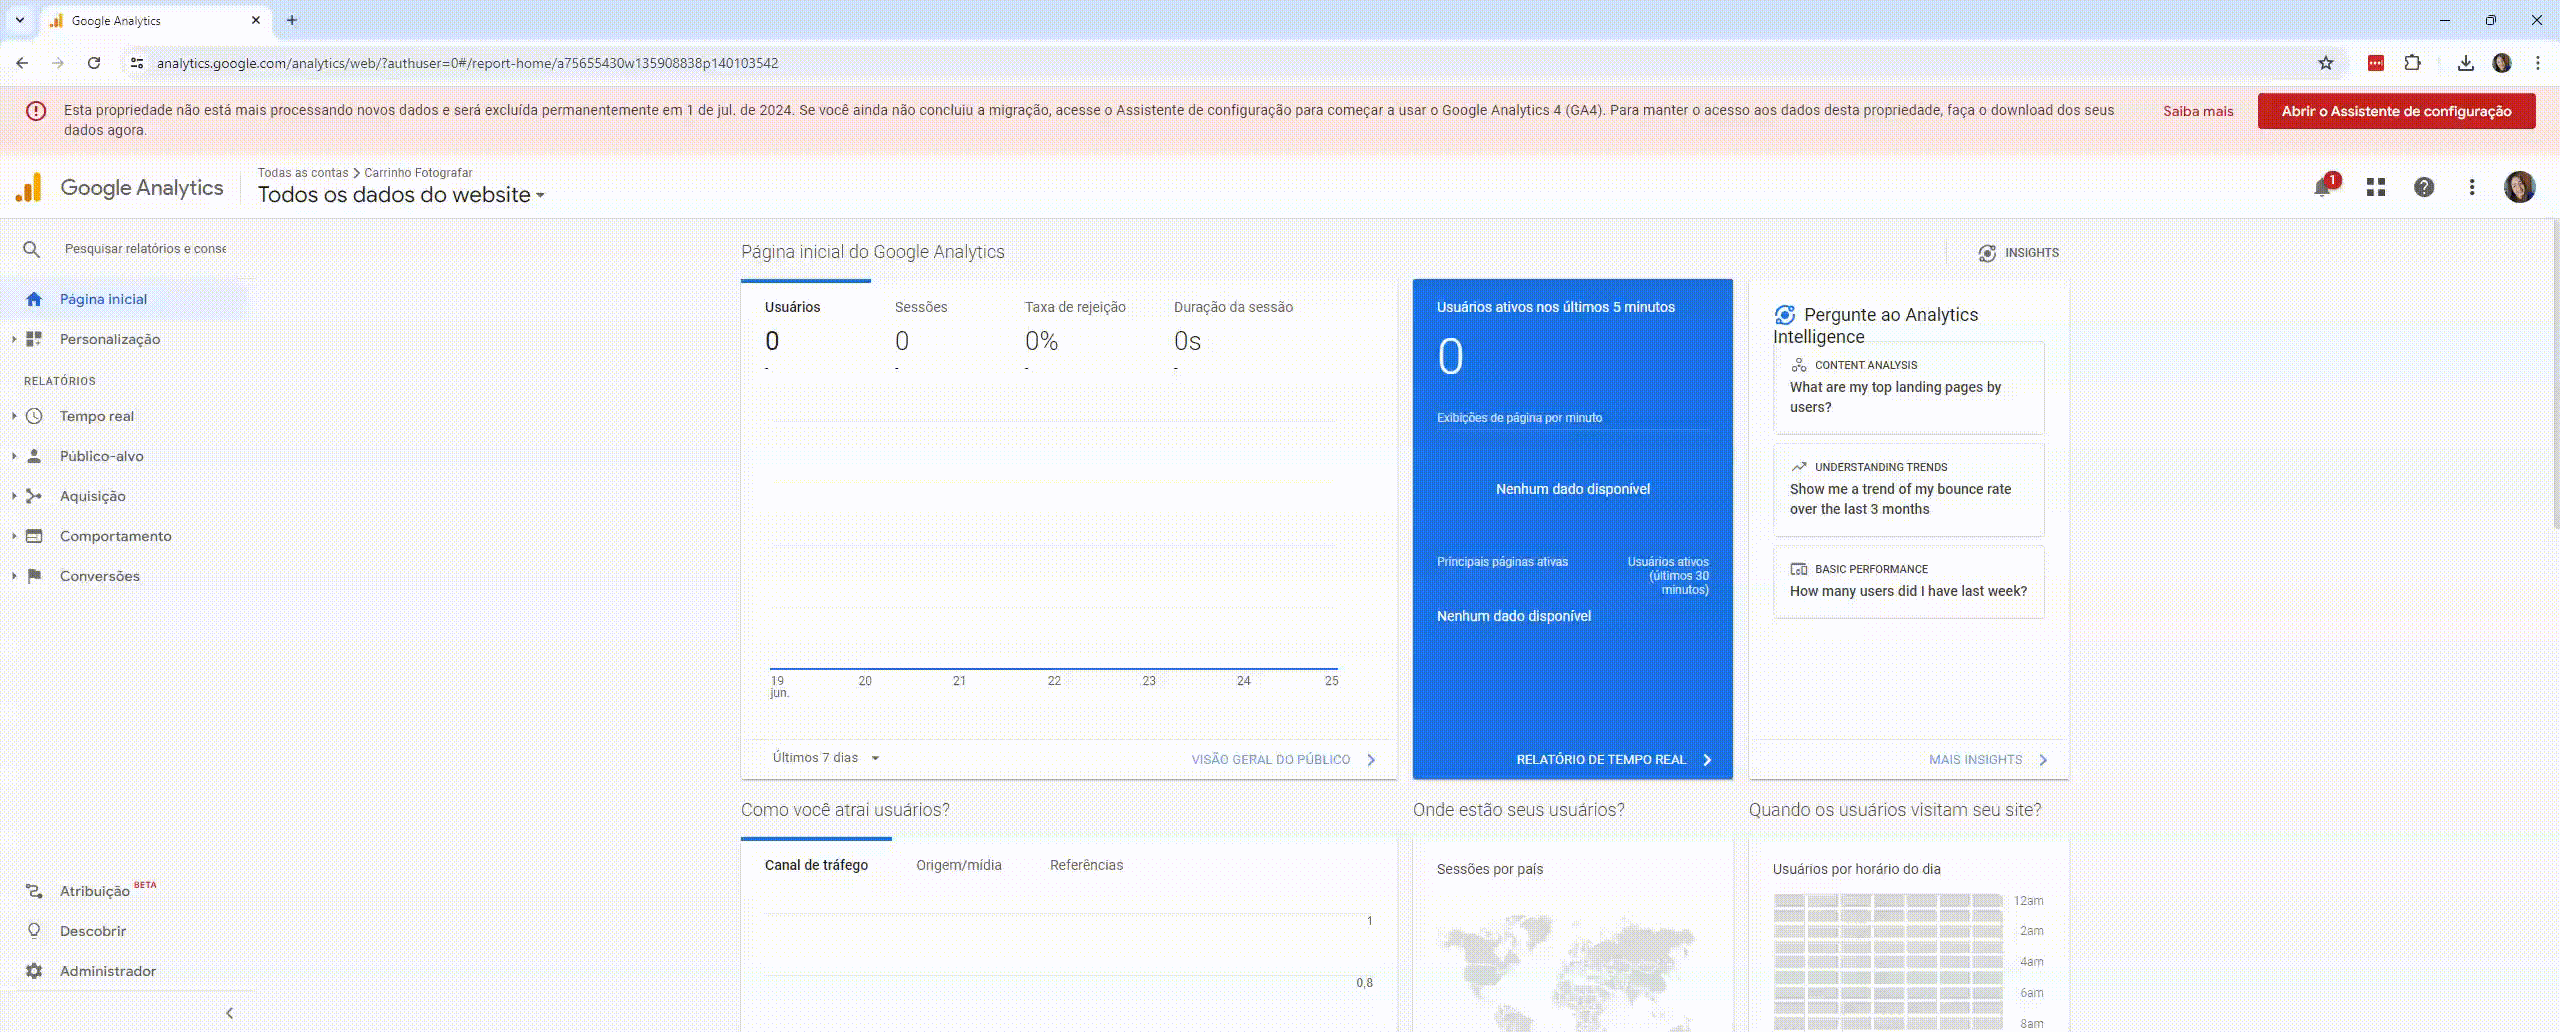Open the Todos os dados do website dropdown
Screen dimensions: 2560x1032
tap(401, 195)
